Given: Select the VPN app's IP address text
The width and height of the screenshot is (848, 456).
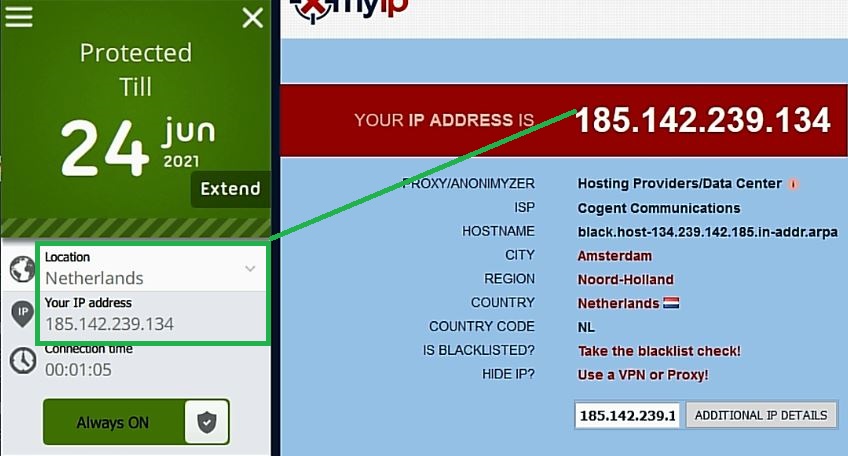Looking at the screenshot, I should 109,324.
